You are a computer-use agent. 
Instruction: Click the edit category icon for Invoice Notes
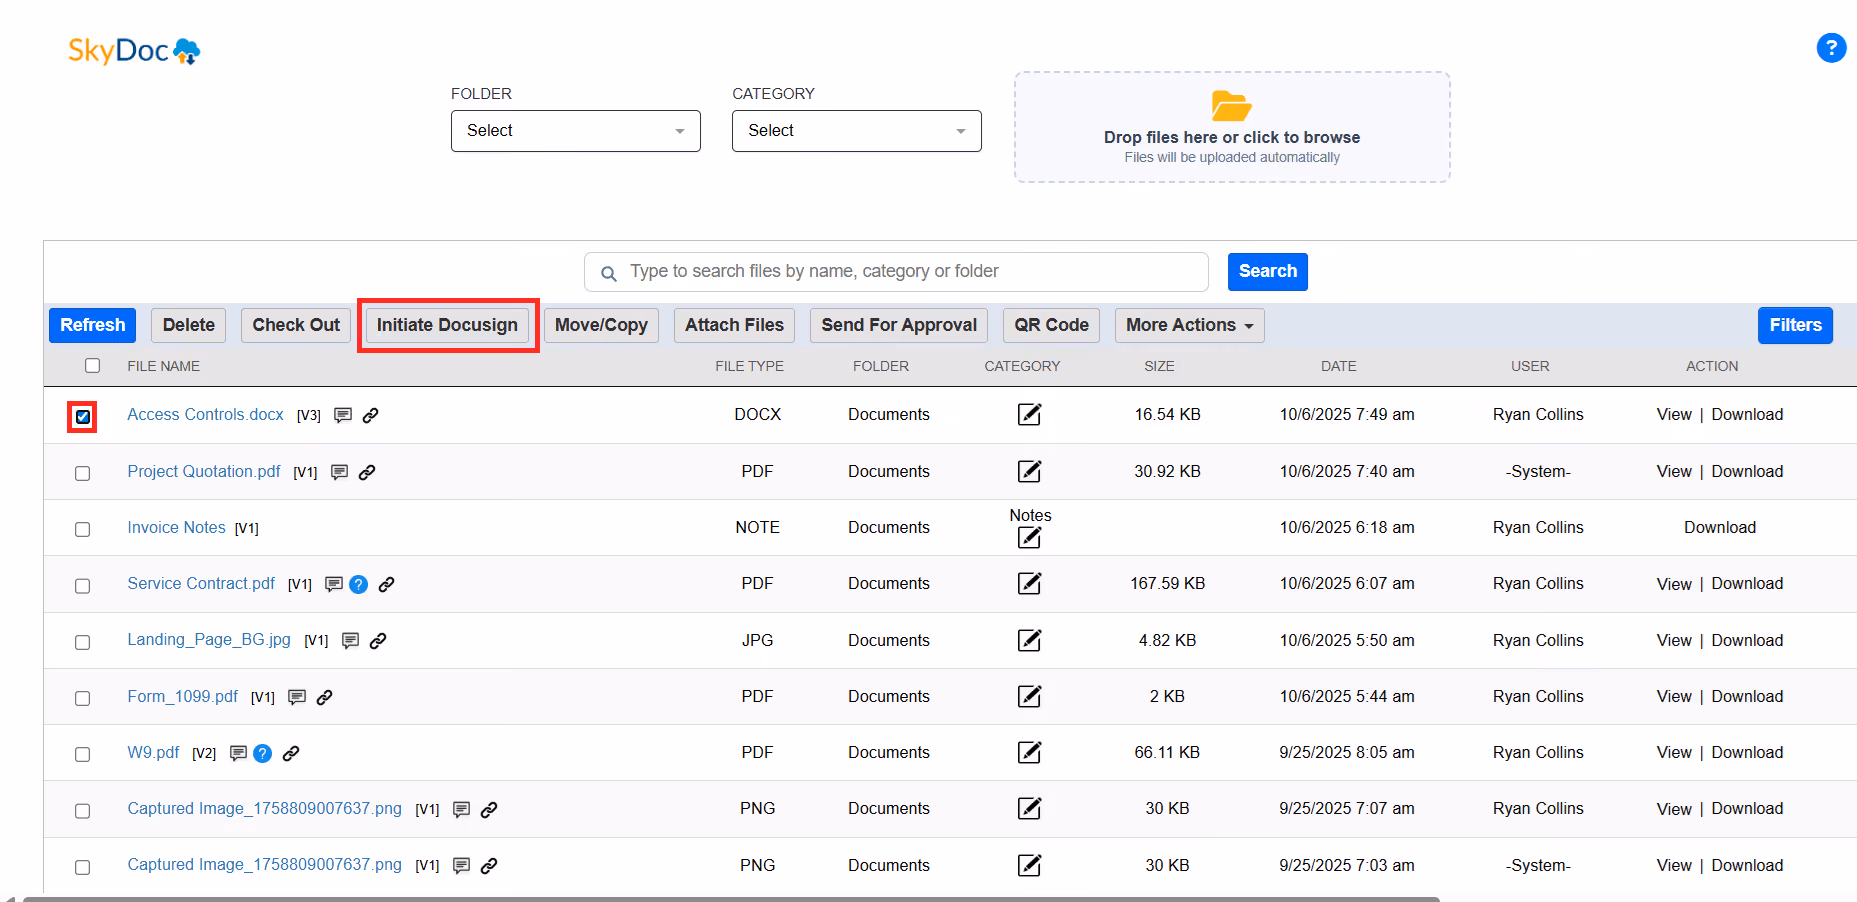tap(1029, 538)
